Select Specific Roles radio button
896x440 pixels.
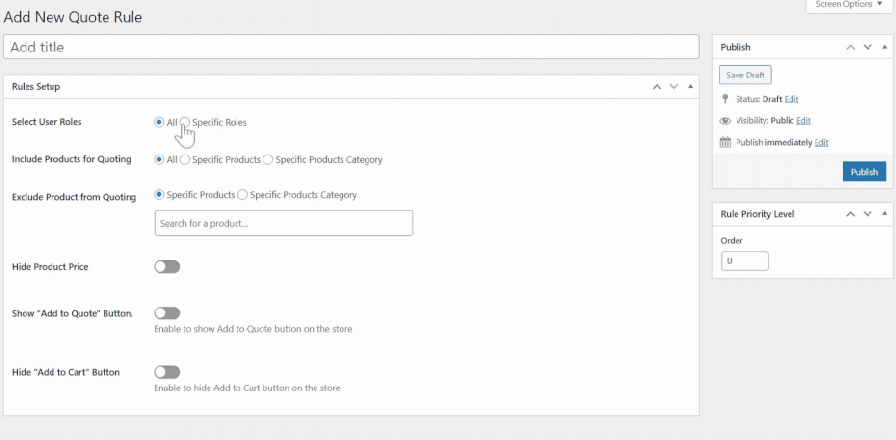[x=185, y=122]
